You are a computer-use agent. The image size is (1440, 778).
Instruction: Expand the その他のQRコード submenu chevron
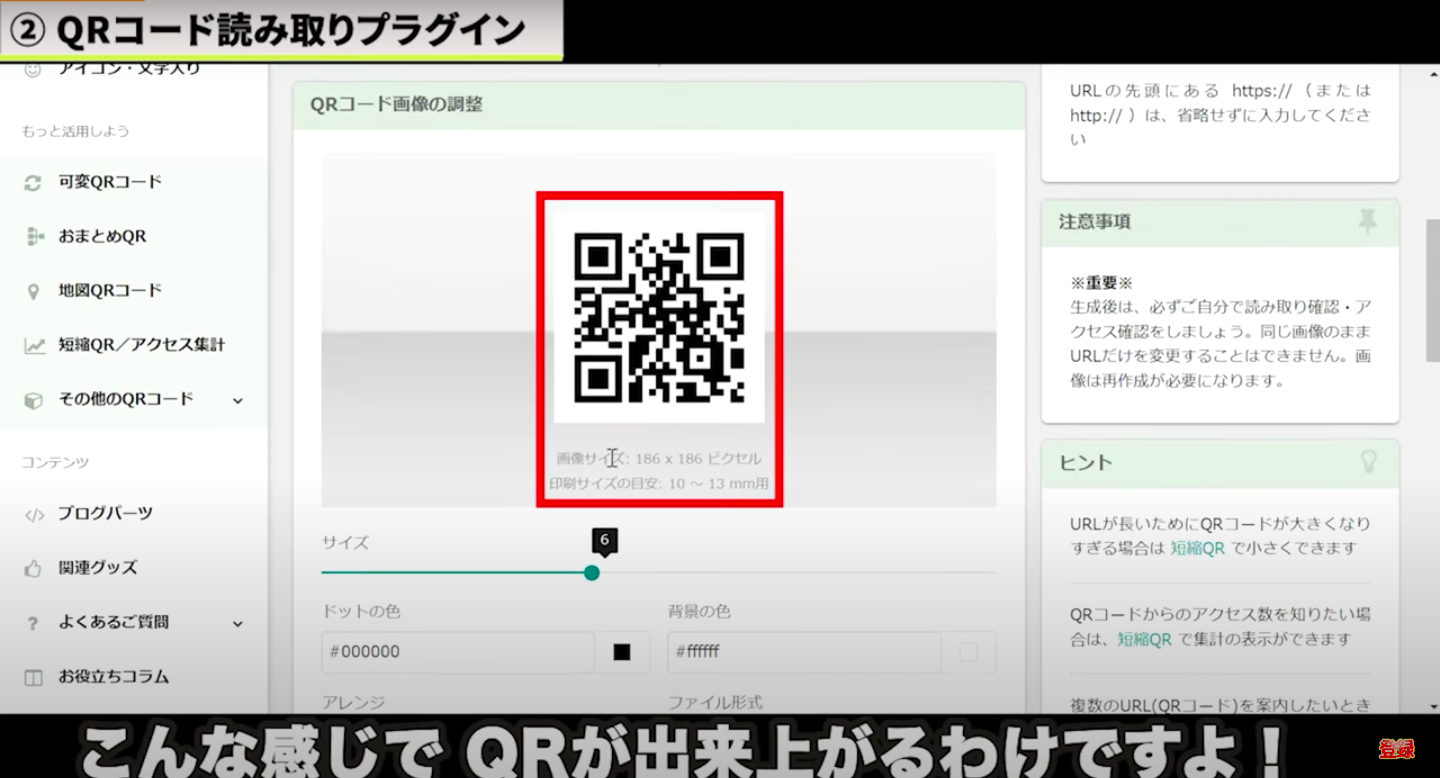pyautogui.click(x=238, y=400)
